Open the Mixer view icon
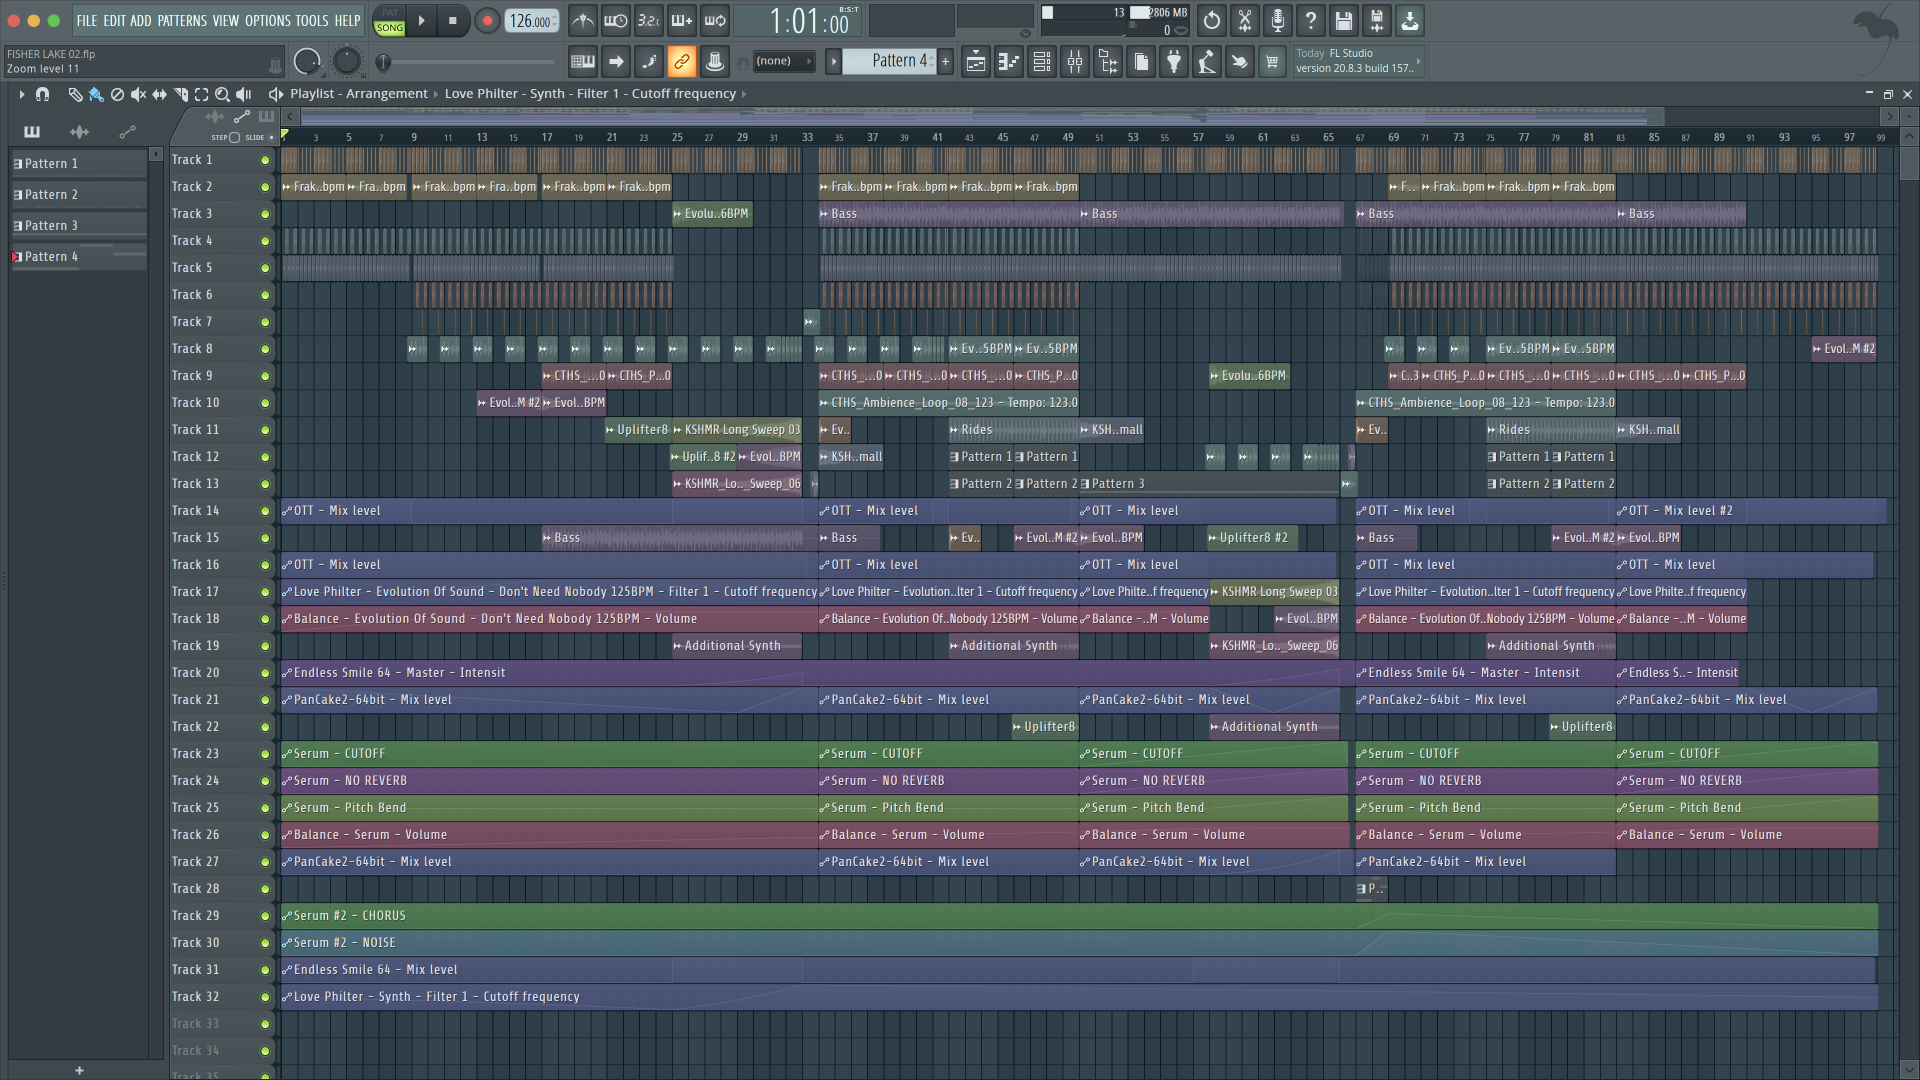Screen dimensions: 1920x1080 point(1075,62)
